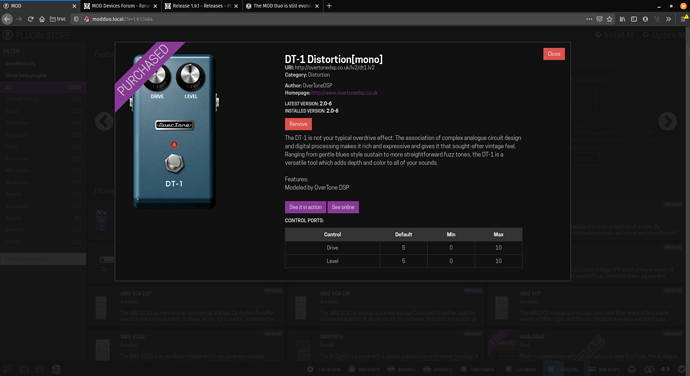Reload the page in the browser
This screenshot has height=376, width=690.
pyautogui.click(x=30, y=19)
